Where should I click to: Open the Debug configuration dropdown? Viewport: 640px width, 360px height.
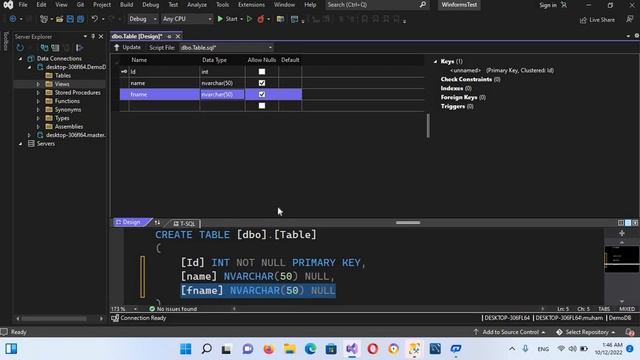tap(143, 19)
